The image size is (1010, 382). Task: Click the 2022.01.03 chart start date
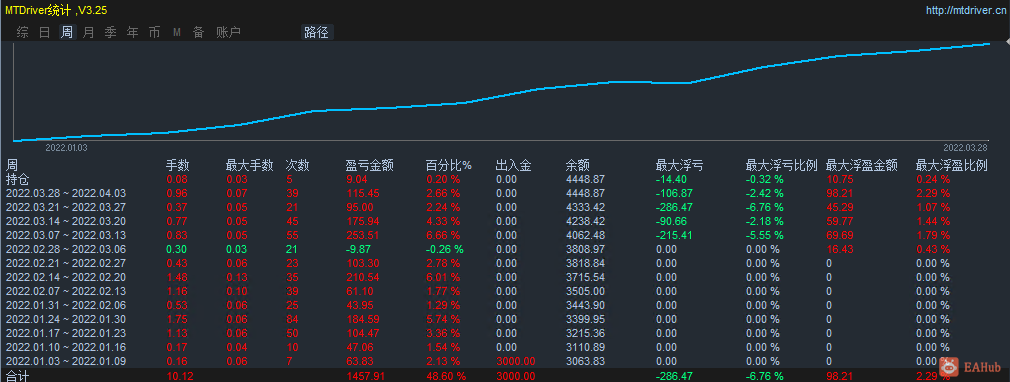pos(66,148)
